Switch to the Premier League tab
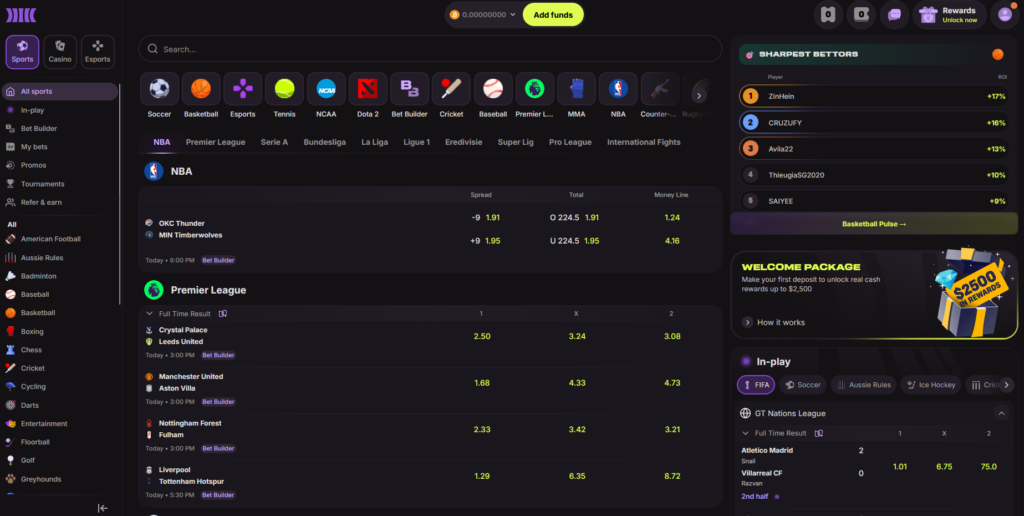This screenshot has height=516, width=1024. 216,142
